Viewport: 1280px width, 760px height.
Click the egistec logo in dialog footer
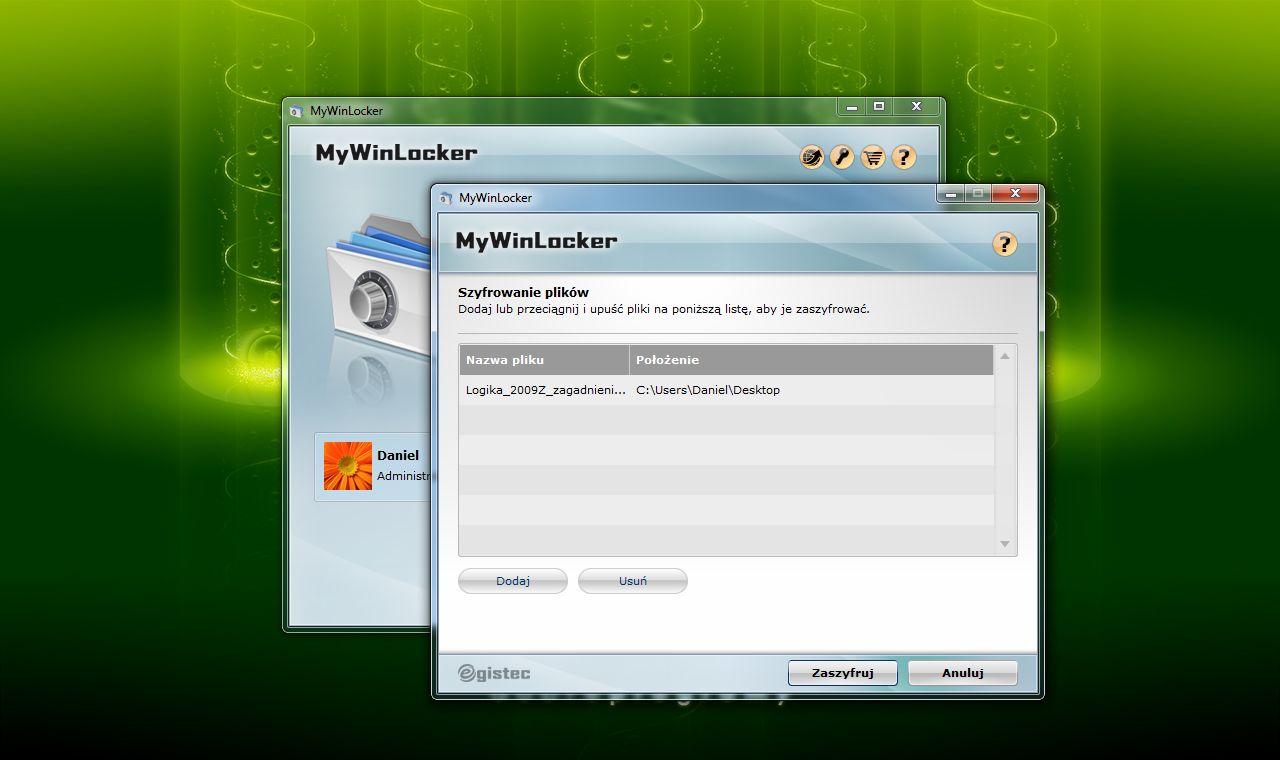494,674
